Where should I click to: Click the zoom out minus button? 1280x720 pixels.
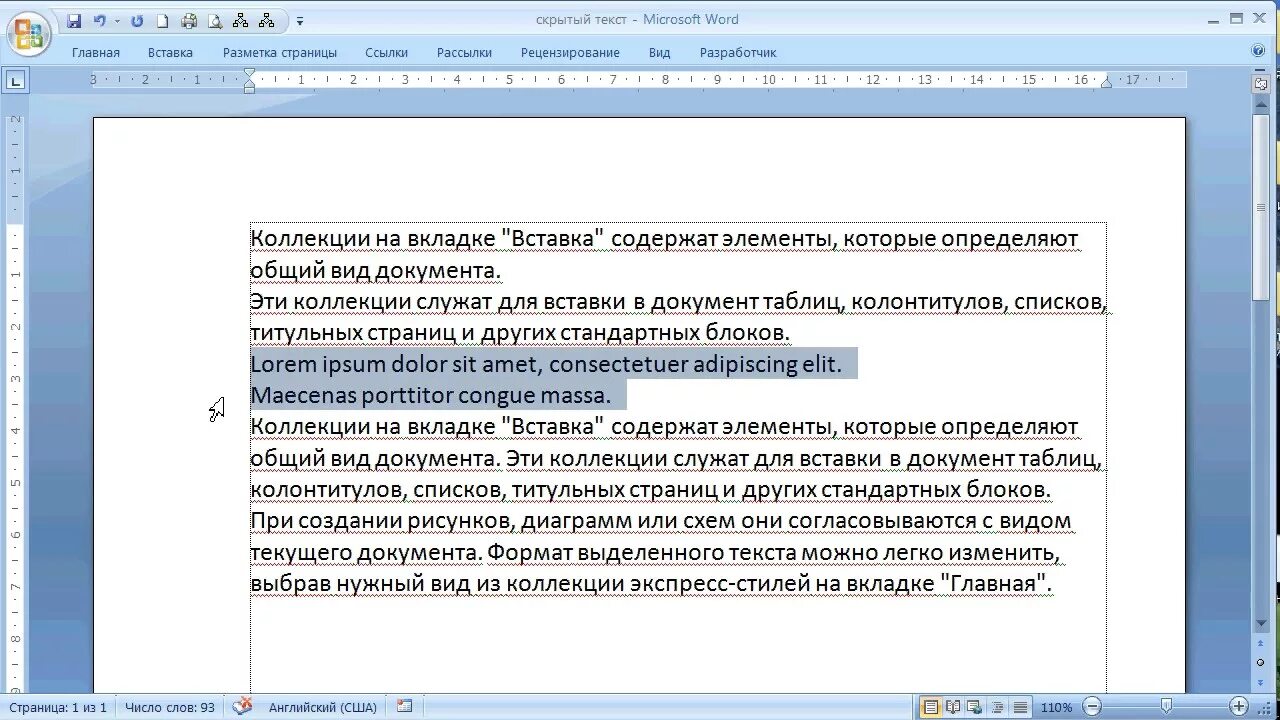pyautogui.click(x=1092, y=707)
